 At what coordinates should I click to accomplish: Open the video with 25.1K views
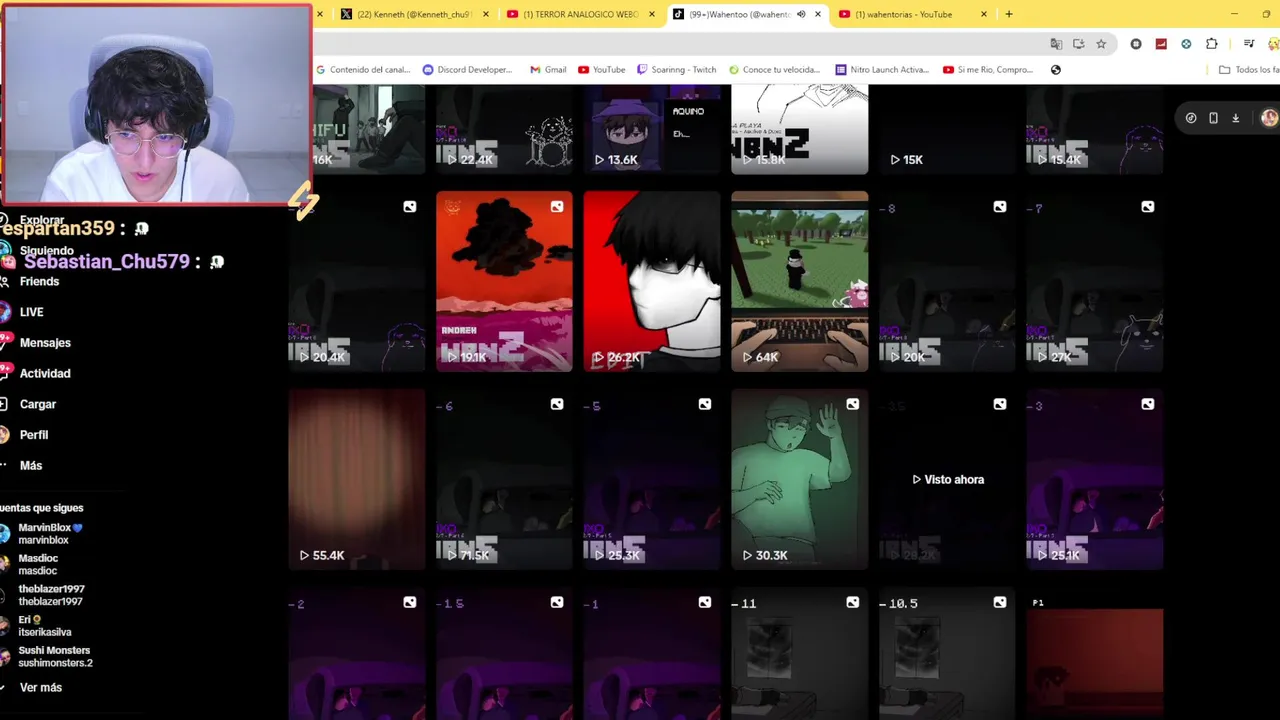[1095, 480]
